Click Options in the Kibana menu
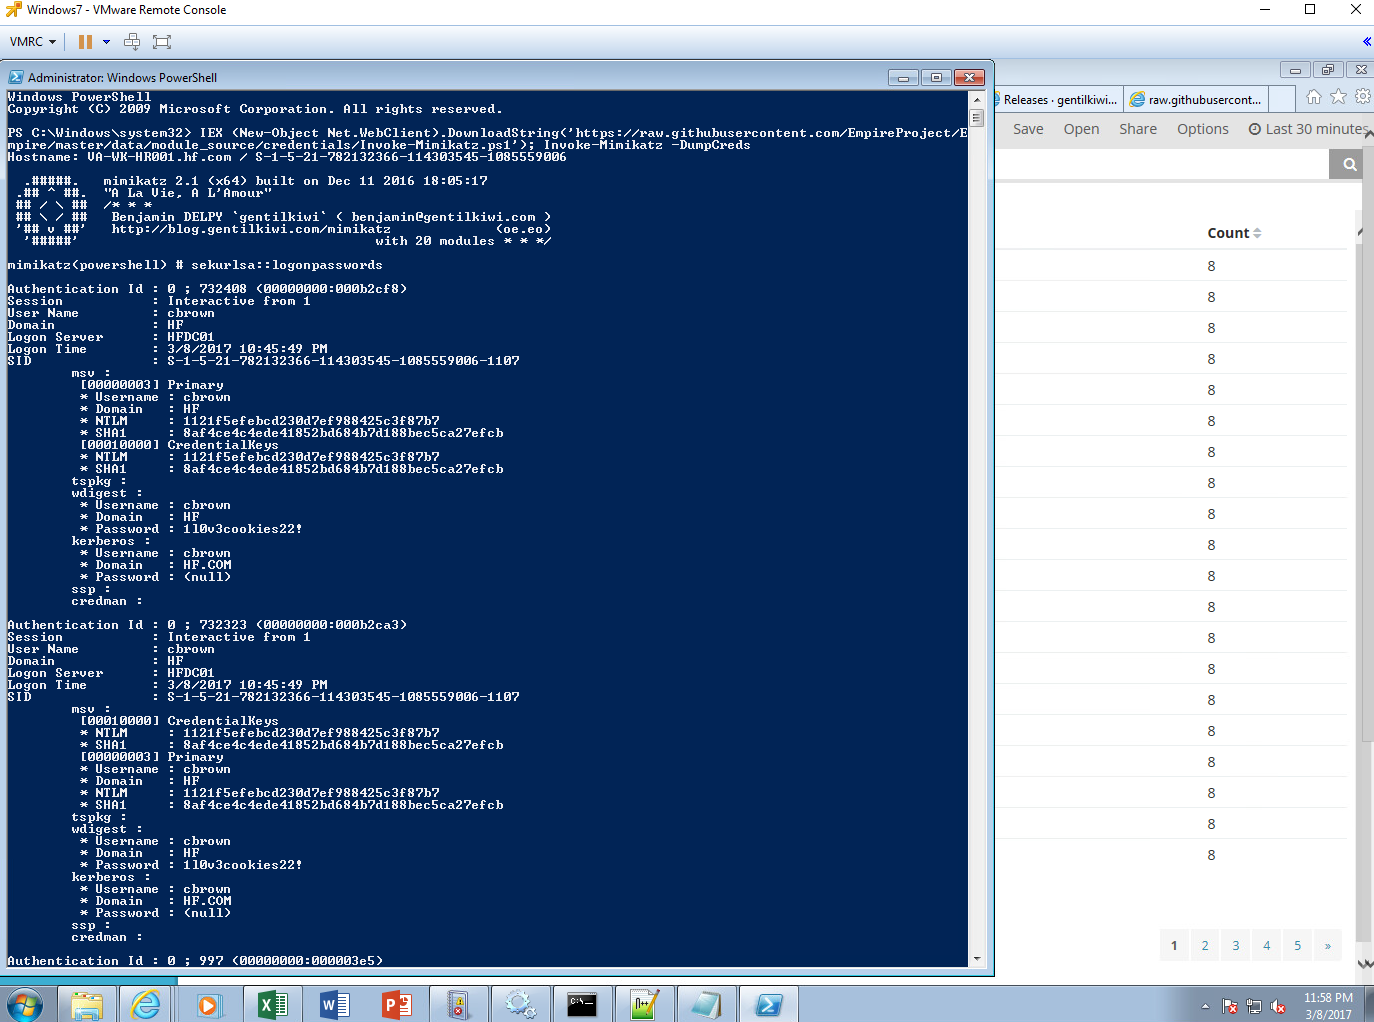The image size is (1374, 1022). click(1203, 129)
